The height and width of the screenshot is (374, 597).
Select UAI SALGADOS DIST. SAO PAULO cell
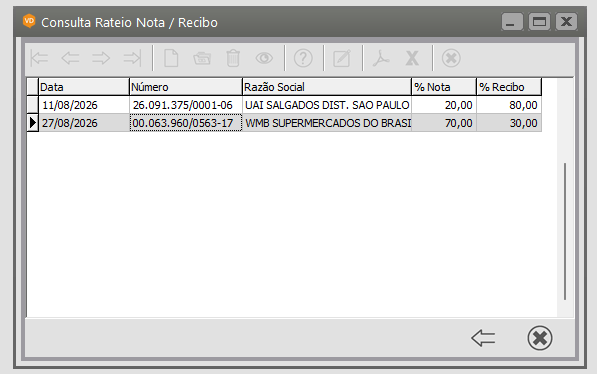[327, 105]
